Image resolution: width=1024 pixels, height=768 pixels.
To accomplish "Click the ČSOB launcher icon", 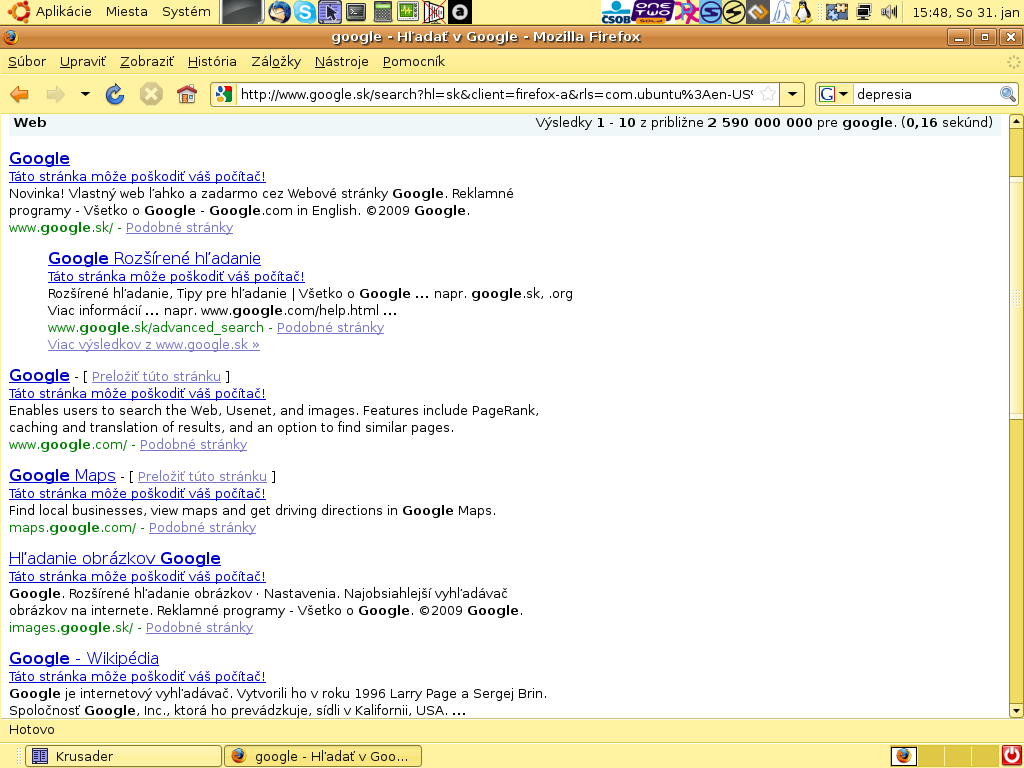I will [616, 12].
